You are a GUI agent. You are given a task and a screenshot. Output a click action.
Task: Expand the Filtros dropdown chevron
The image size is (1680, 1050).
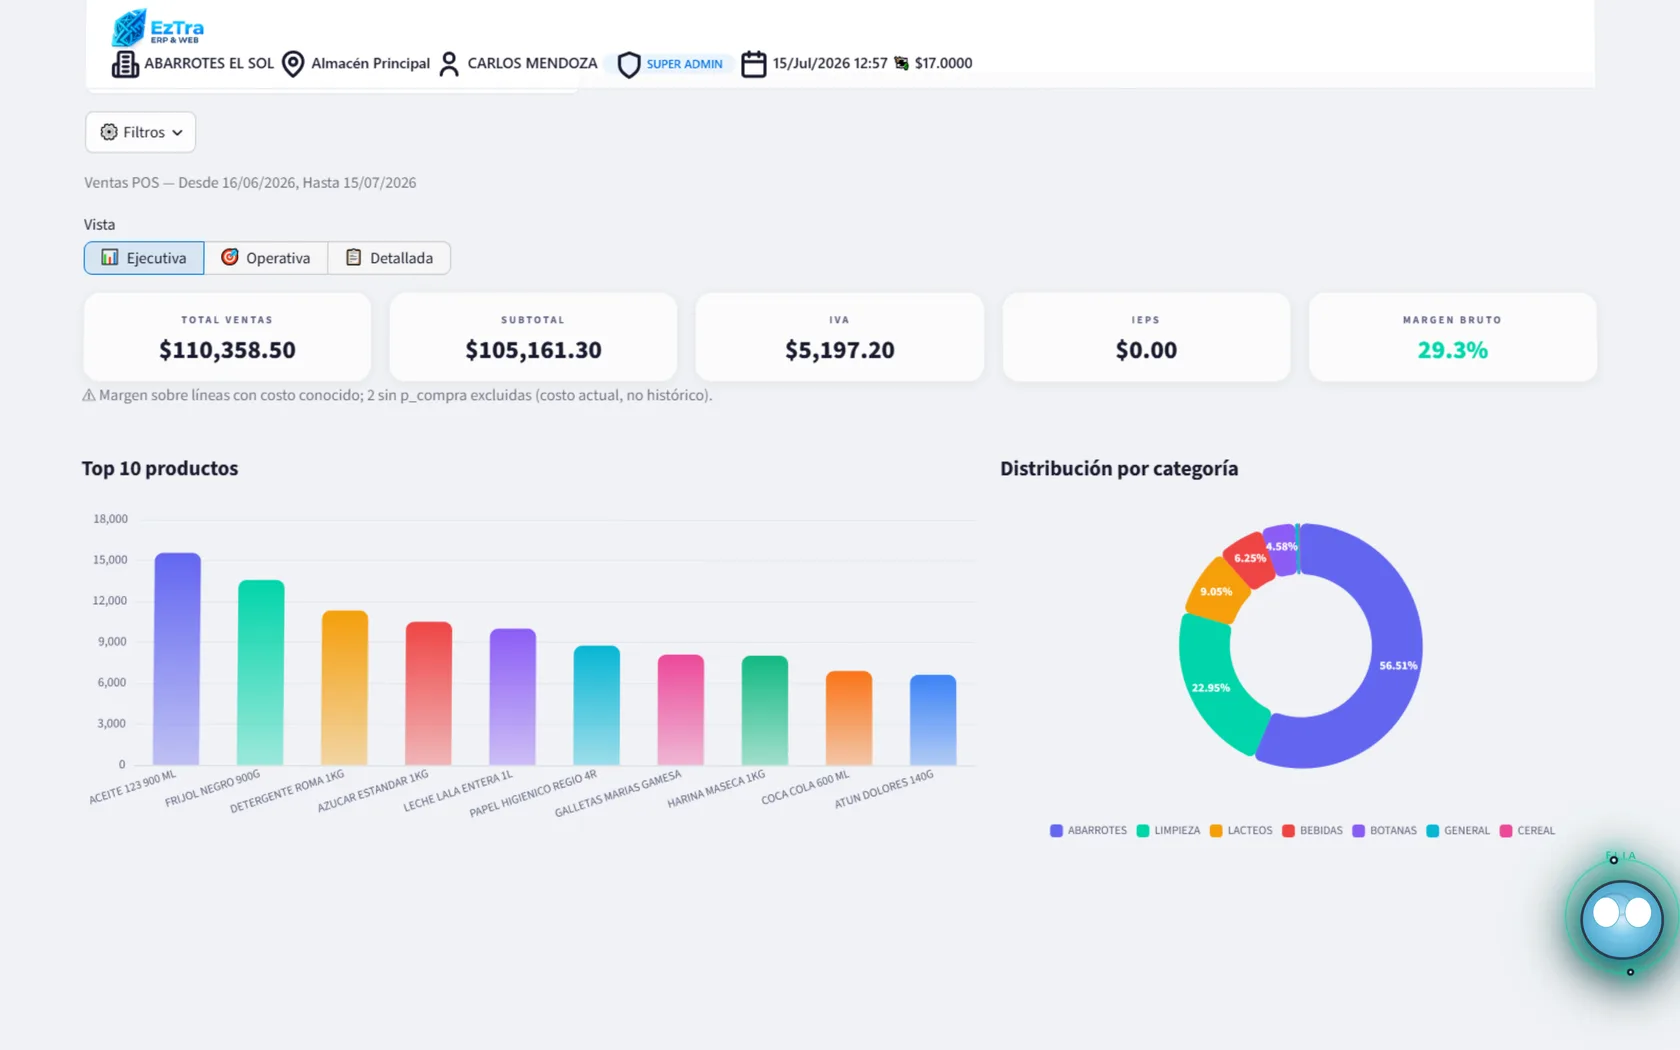pyautogui.click(x=177, y=133)
